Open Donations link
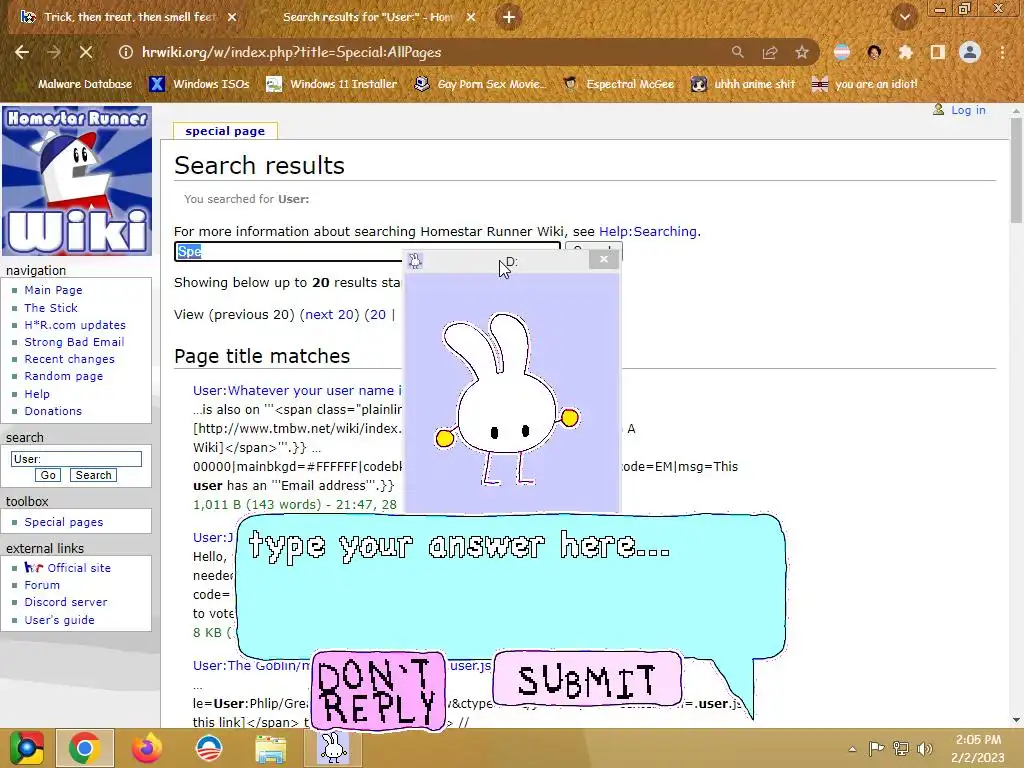 click(x=53, y=411)
